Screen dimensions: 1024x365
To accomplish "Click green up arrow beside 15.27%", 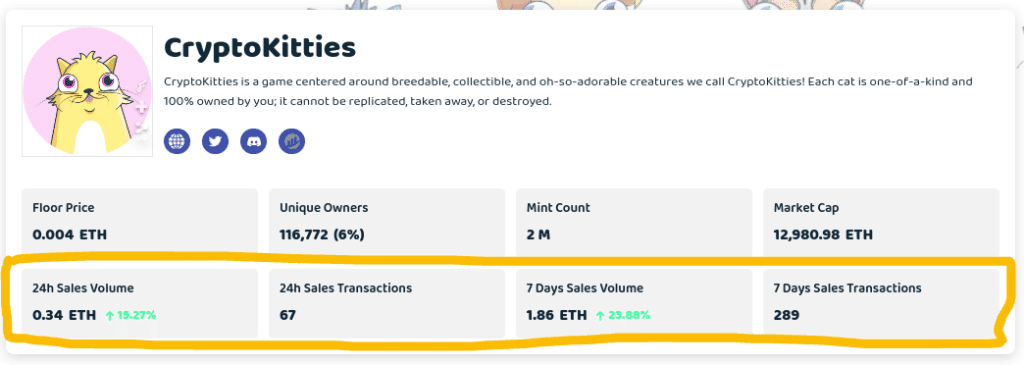I will tap(110, 316).
